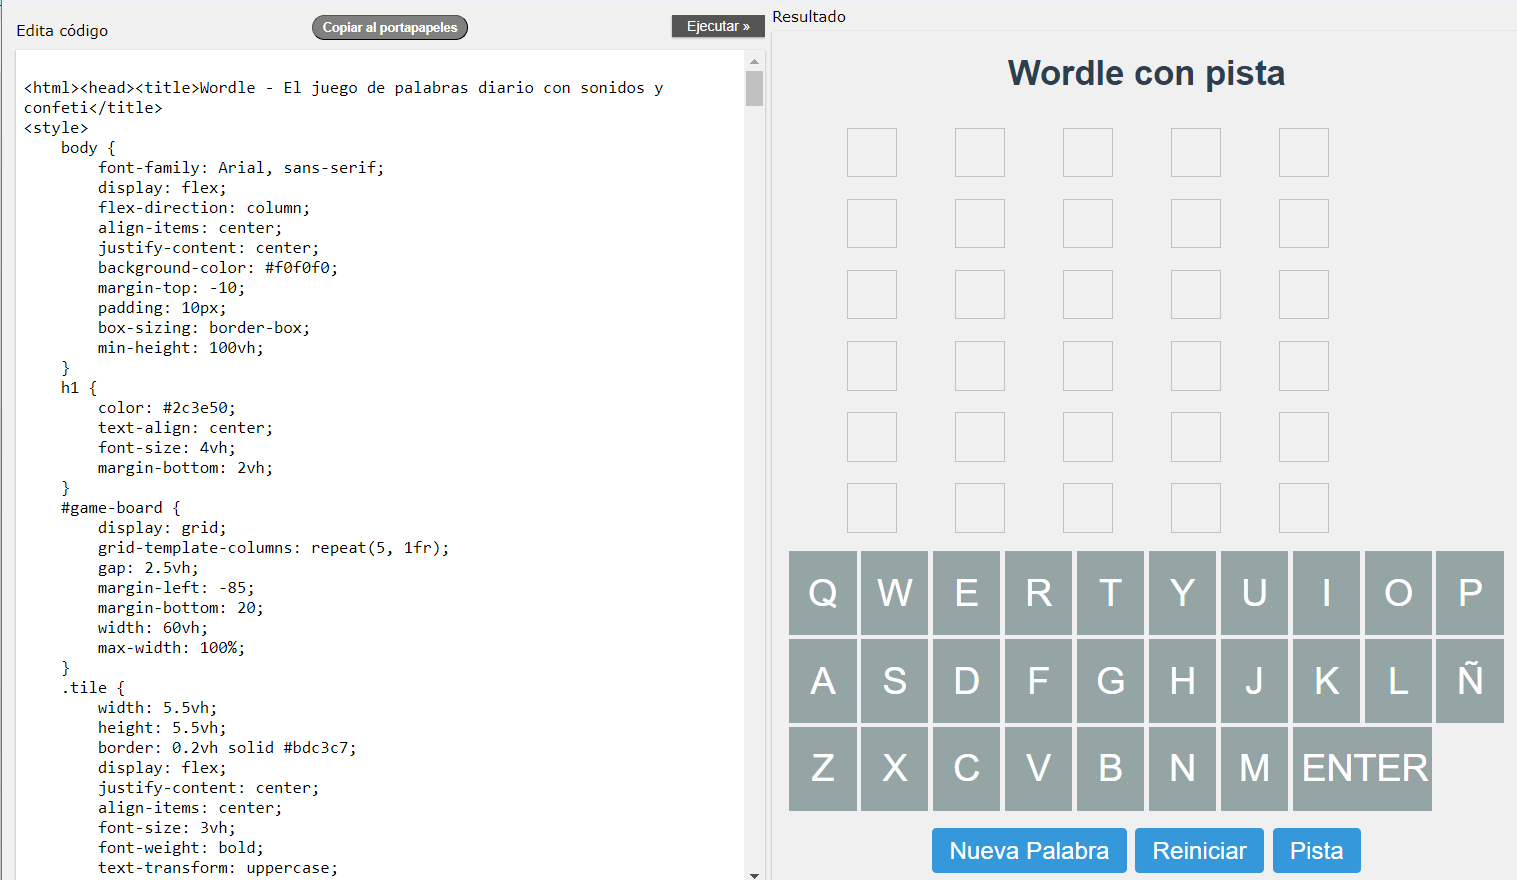Select the C key on the keyboard
The width and height of the screenshot is (1517, 880).
point(967,769)
